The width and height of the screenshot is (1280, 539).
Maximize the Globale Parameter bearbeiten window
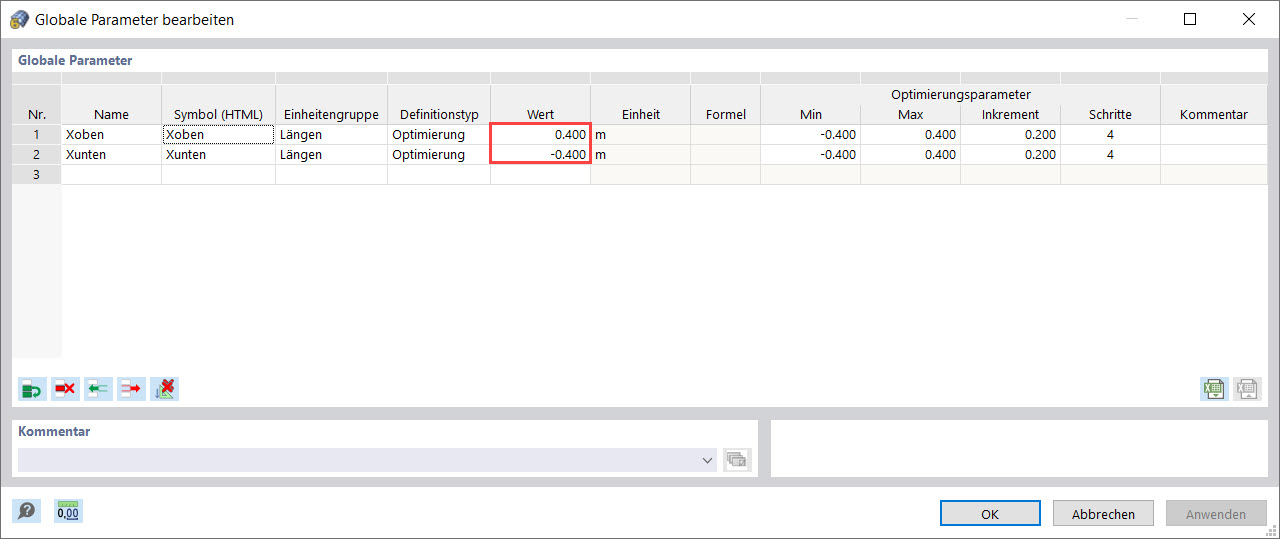[x=1190, y=19]
